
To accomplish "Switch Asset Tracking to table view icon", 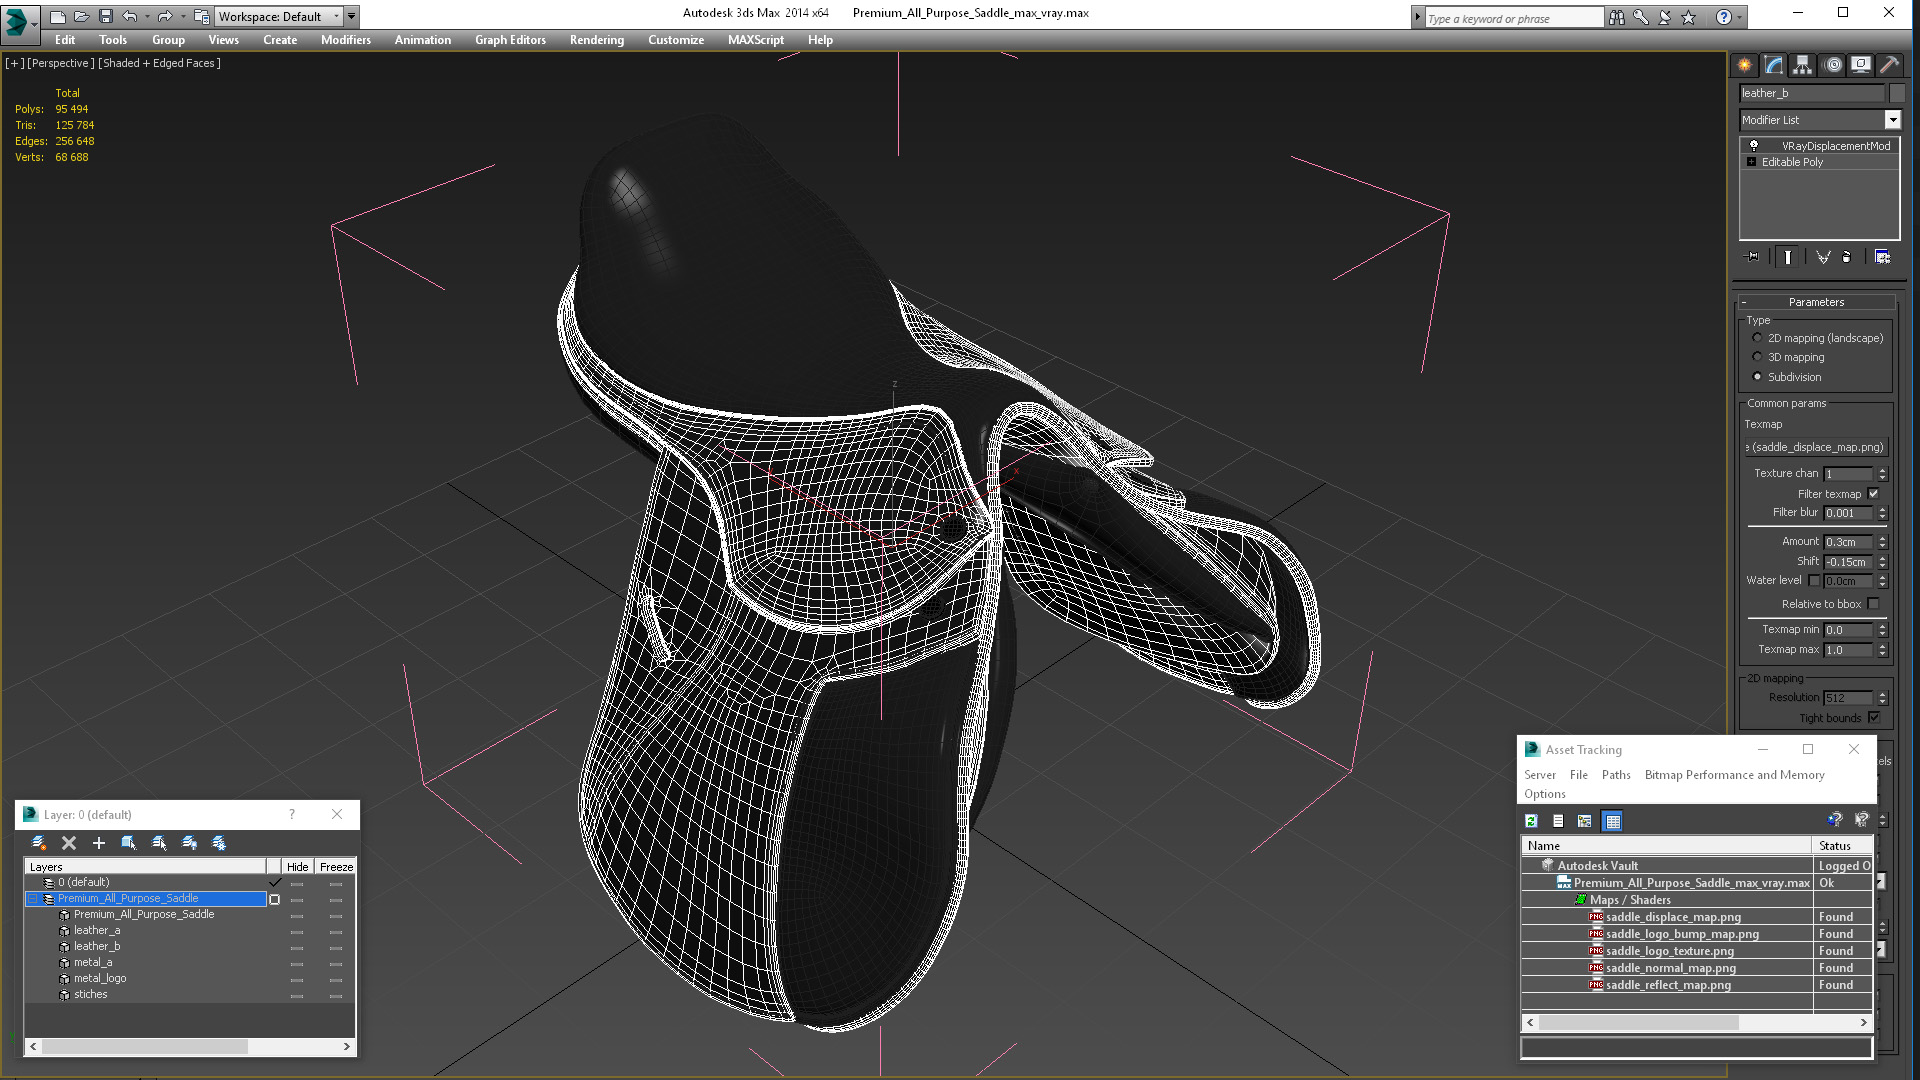I will pyautogui.click(x=1612, y=821).
